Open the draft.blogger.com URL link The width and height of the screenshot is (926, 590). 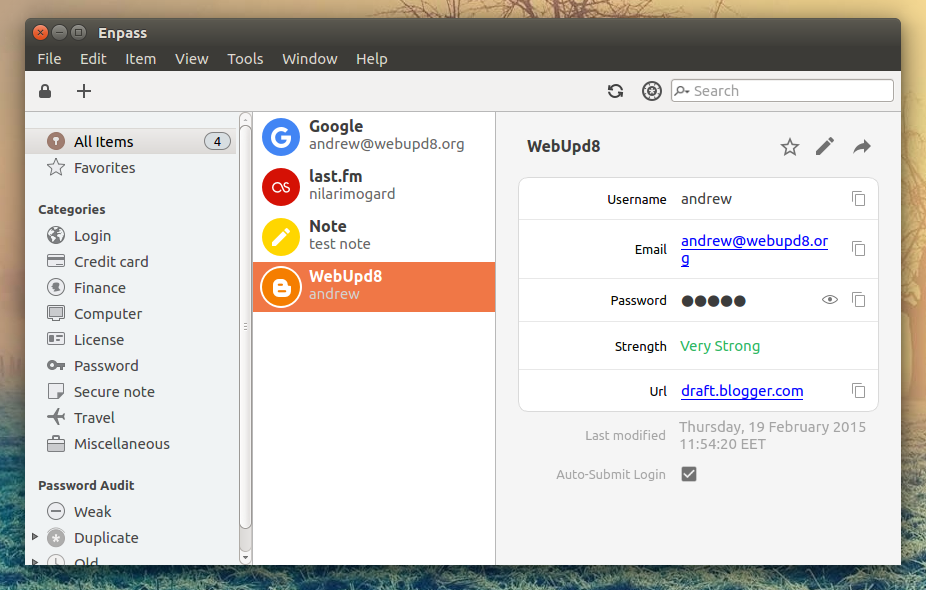tap(742, 391)
